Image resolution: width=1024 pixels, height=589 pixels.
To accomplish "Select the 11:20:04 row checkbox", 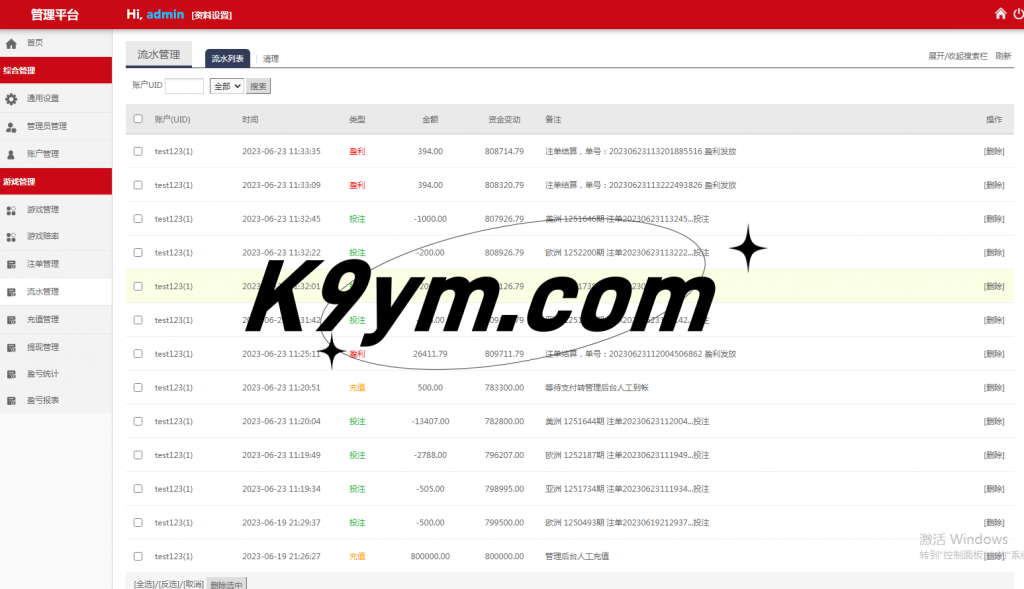I will click(138, 421).
